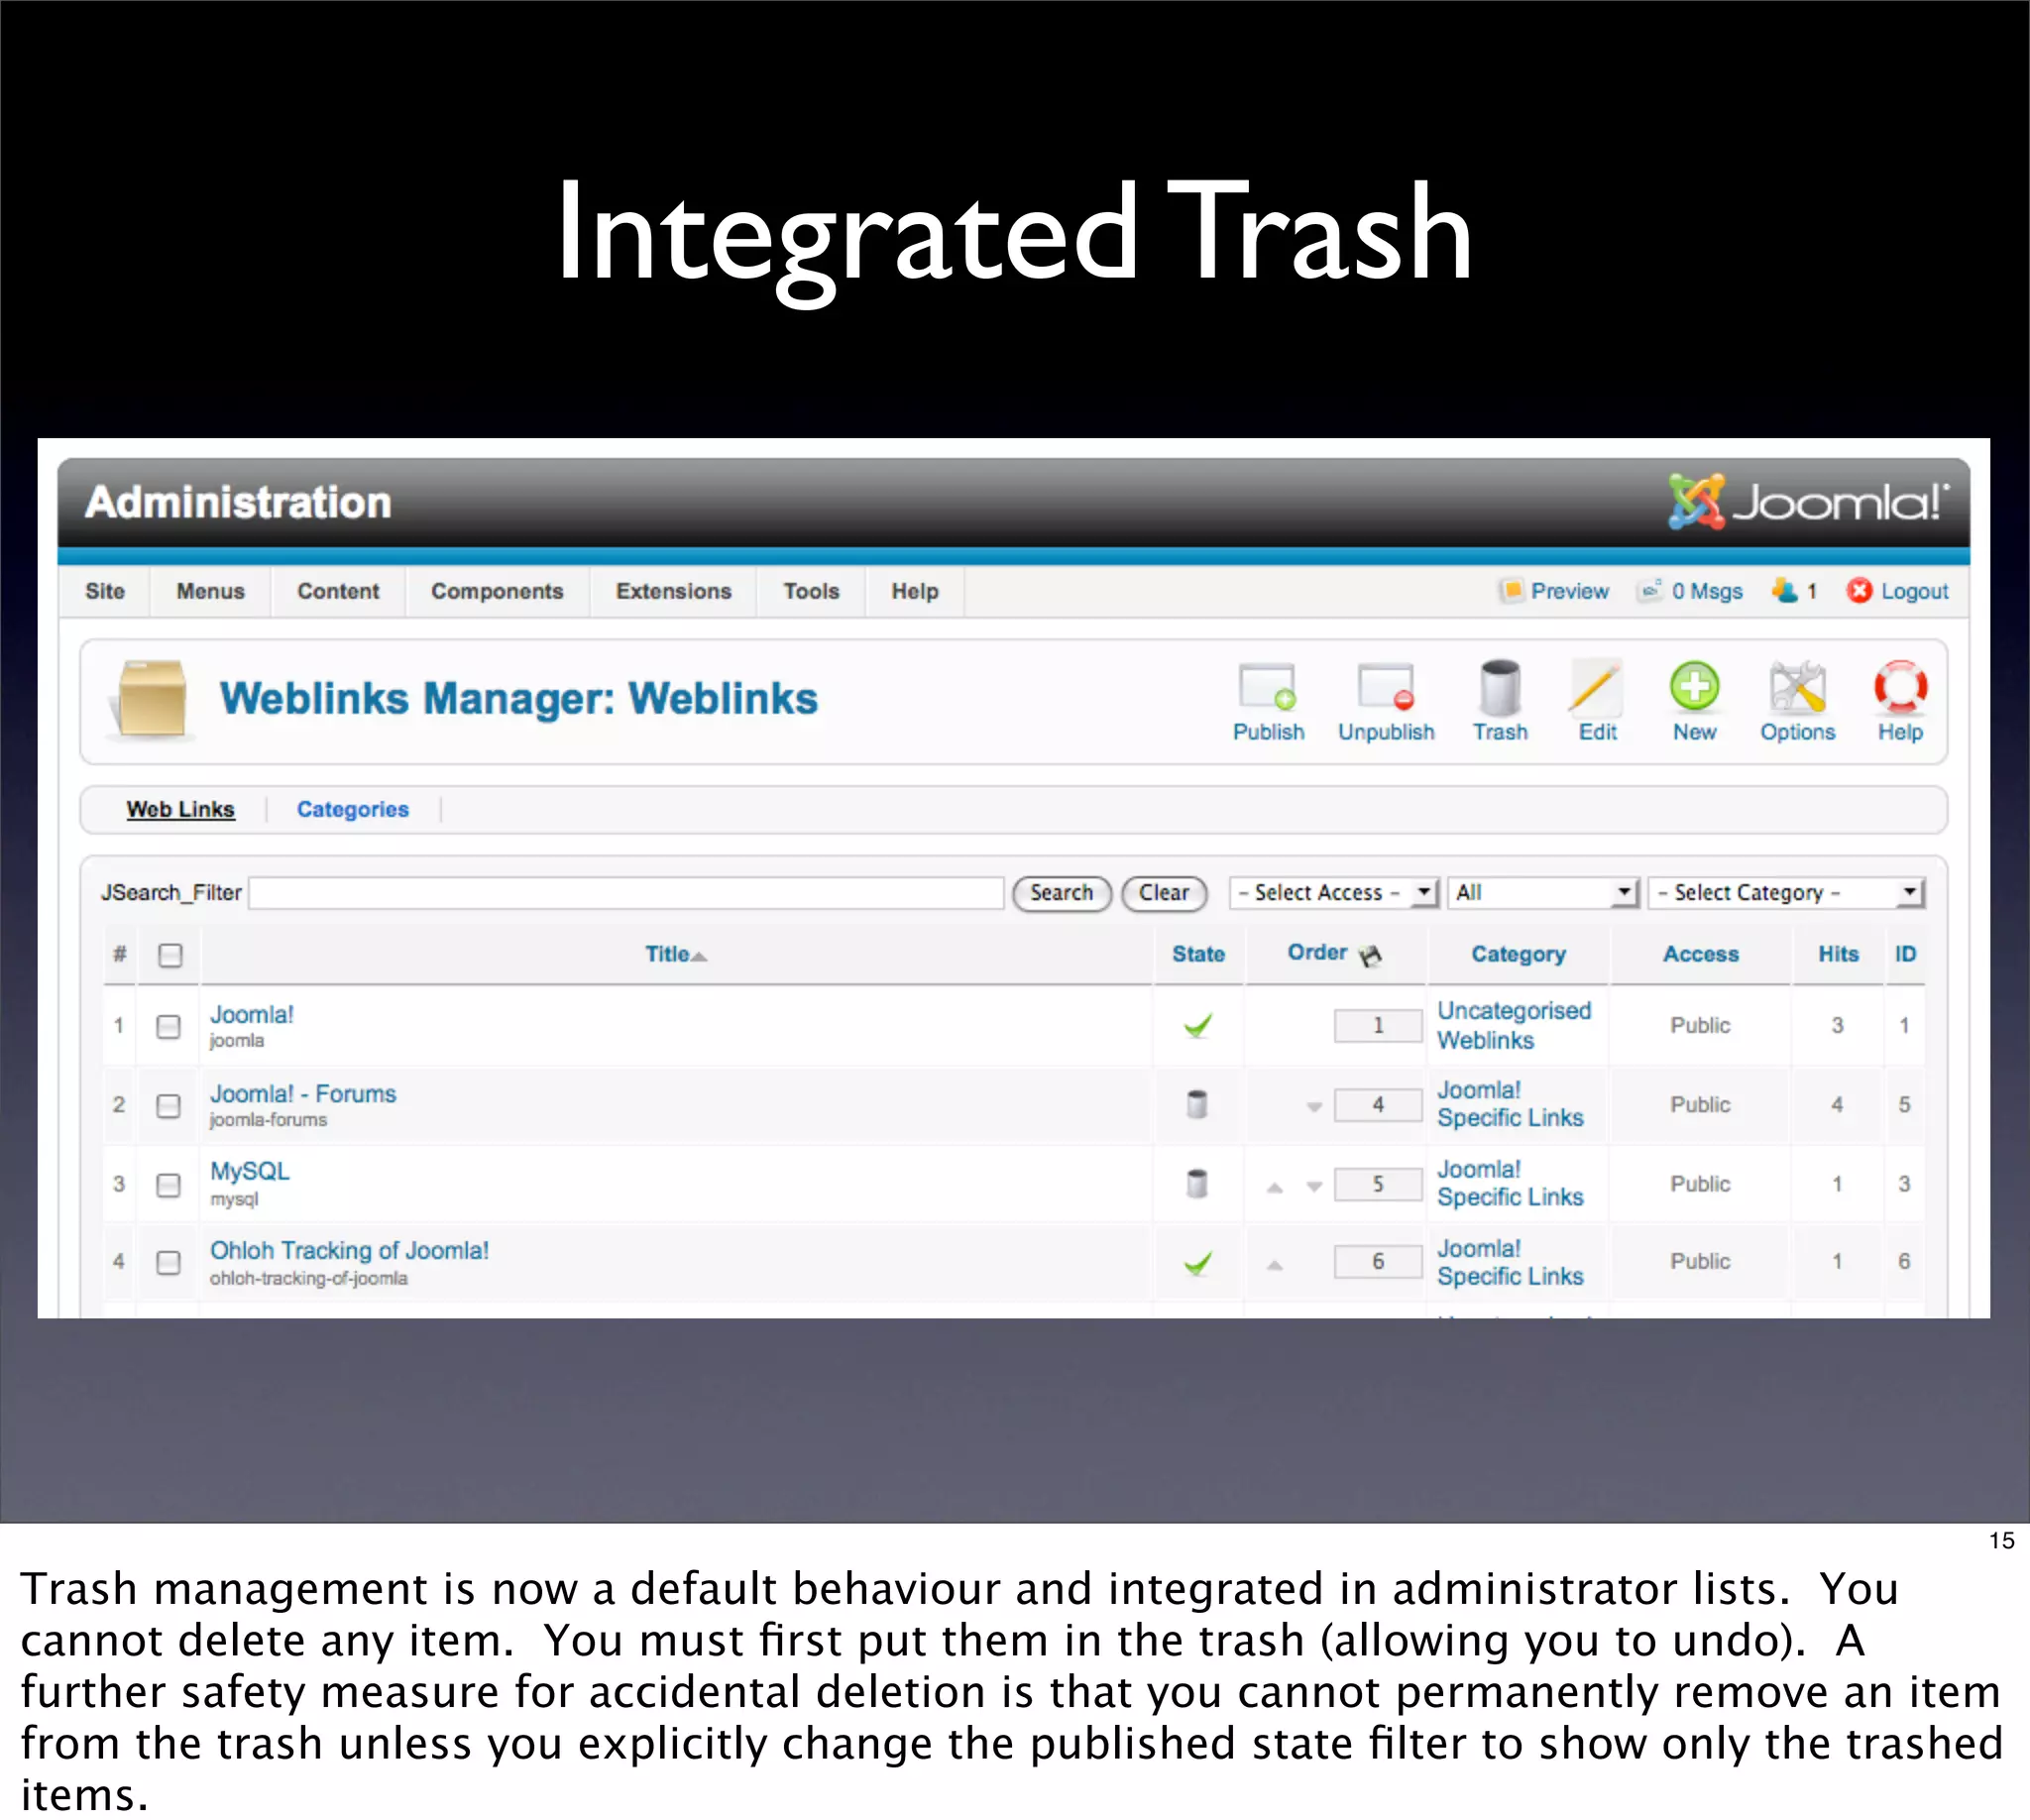Screen dimensions: 2030x1820
Task: Click the Help lifebuoy icon
Action: coord(1900,687)
